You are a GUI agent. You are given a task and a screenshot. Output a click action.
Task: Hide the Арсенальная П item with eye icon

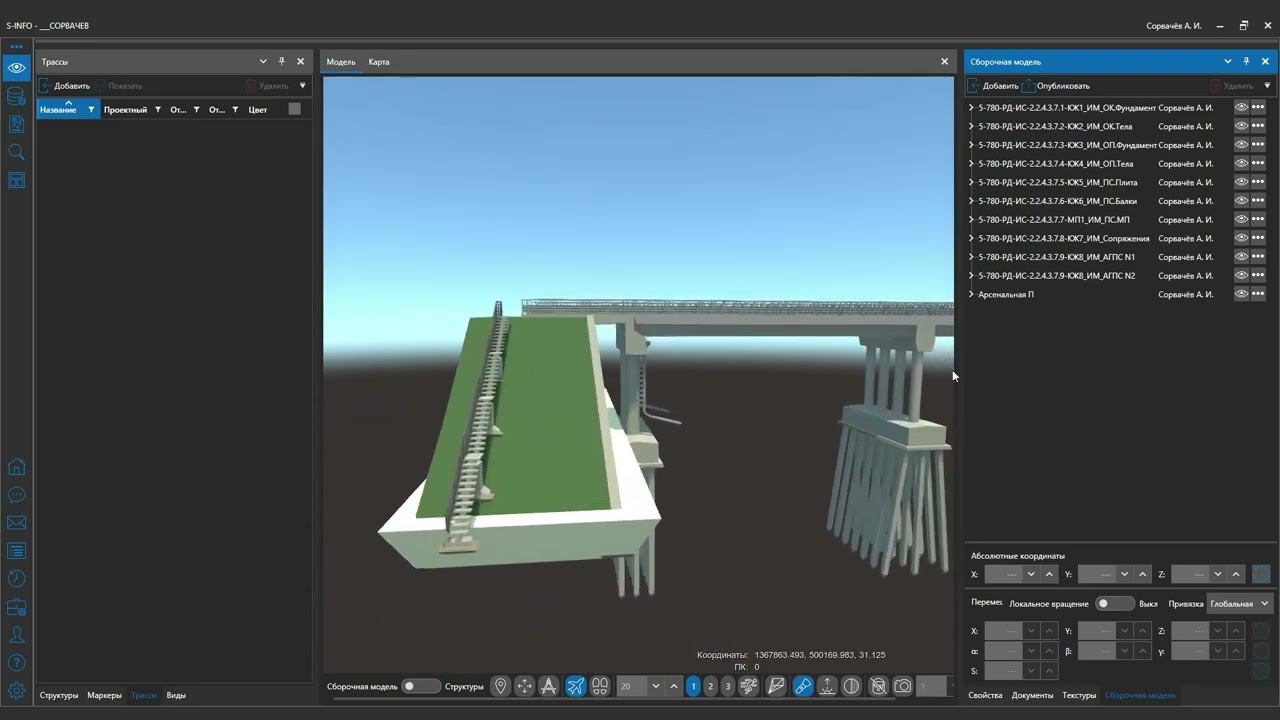1241,294
